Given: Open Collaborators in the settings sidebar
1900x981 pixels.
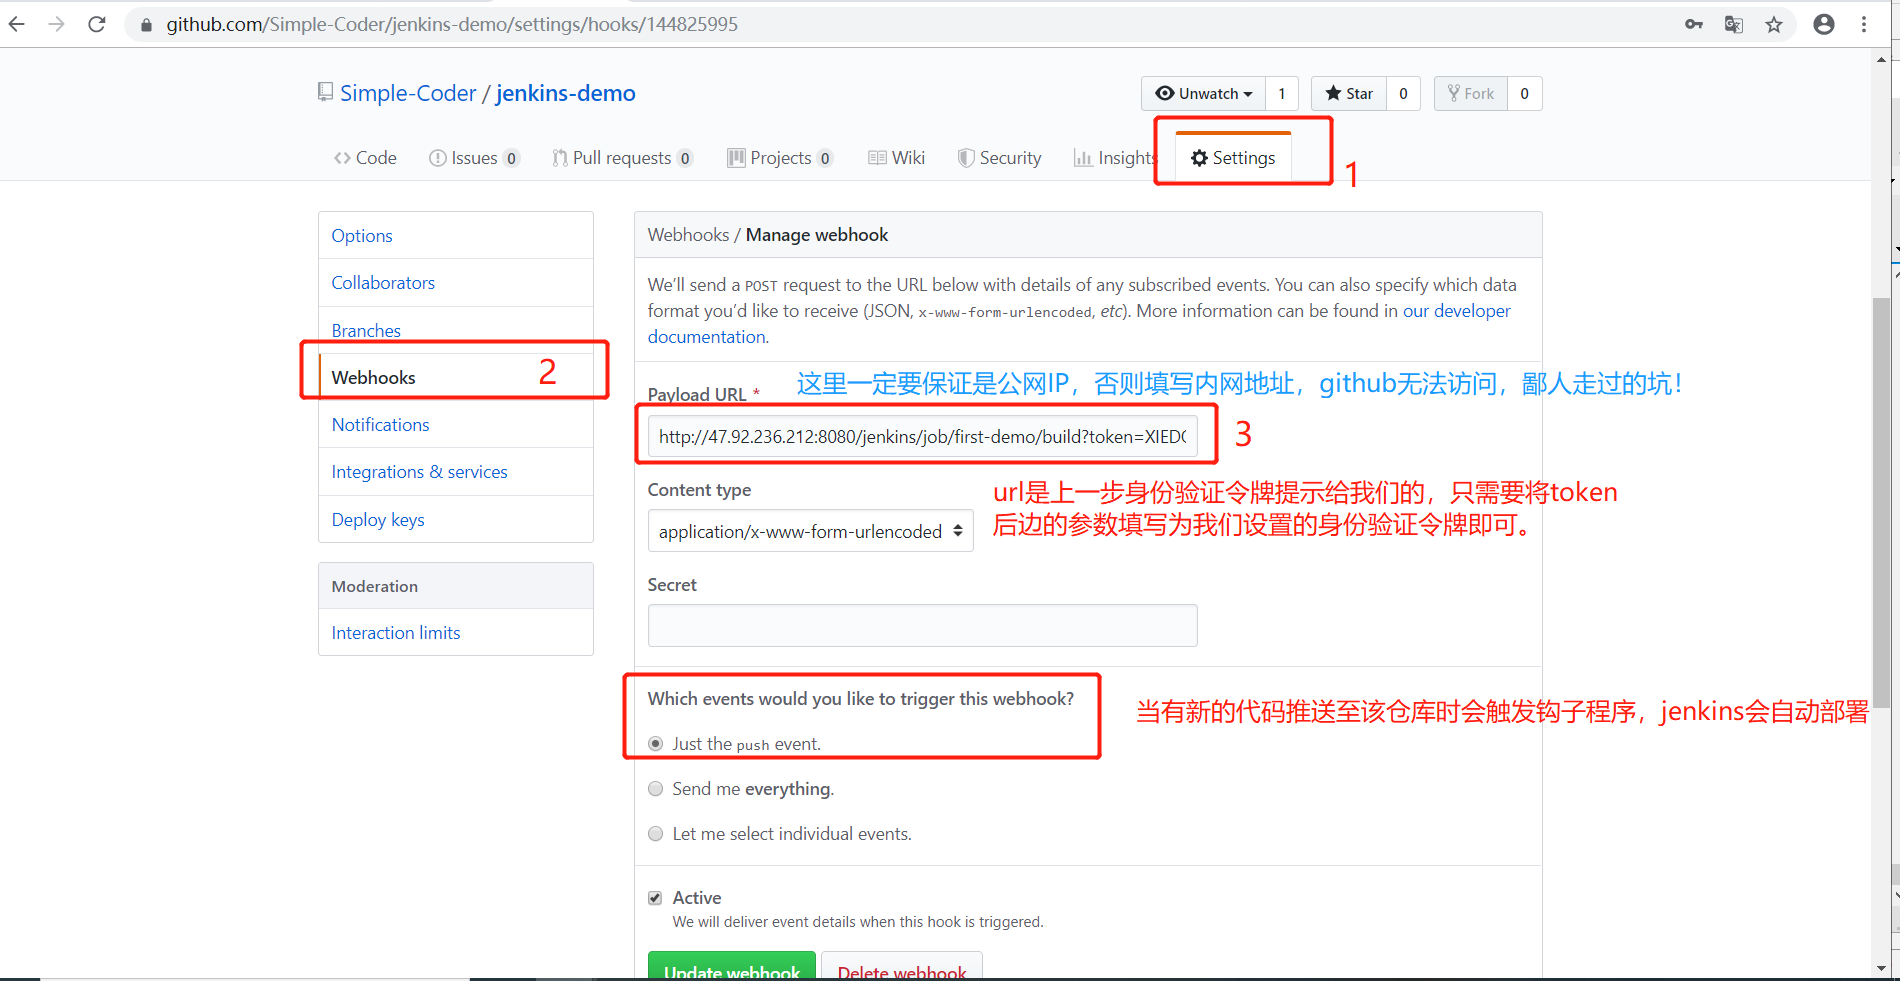Looking at the screenshot, I should click(456, 283).
